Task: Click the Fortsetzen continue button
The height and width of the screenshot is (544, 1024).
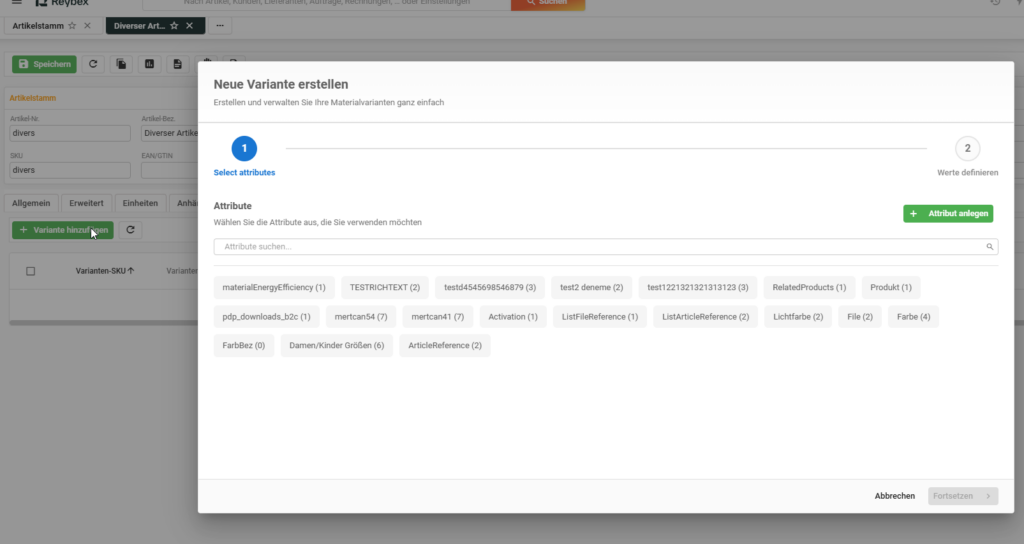Action: pyautogui.click(x=963, y=496)
